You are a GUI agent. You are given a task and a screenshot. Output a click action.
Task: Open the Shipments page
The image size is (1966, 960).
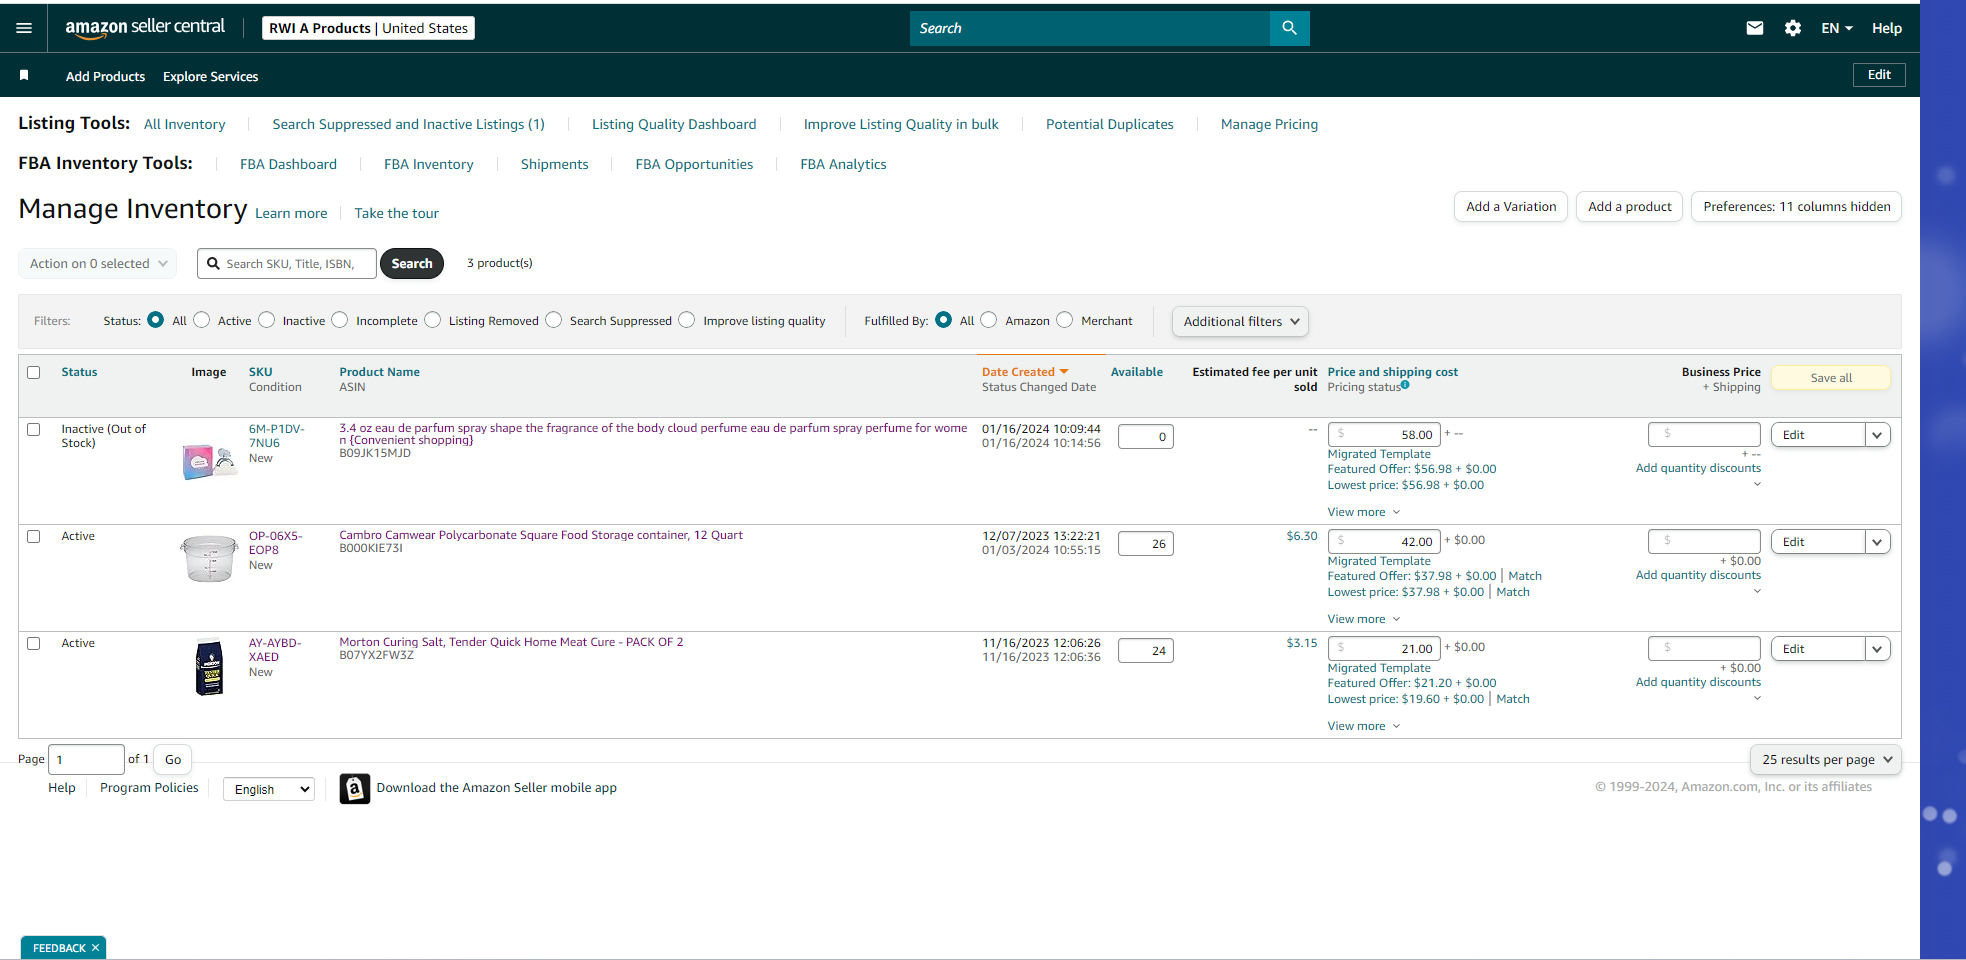[x=555, y=164]
